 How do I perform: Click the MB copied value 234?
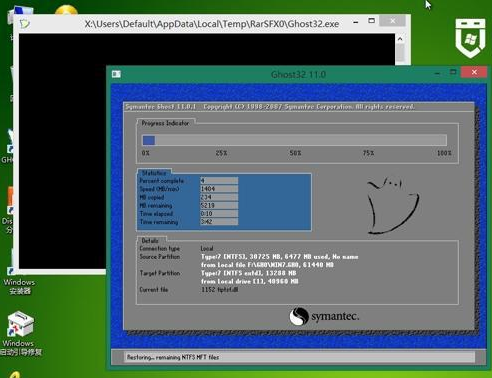[x=219, y=197]
